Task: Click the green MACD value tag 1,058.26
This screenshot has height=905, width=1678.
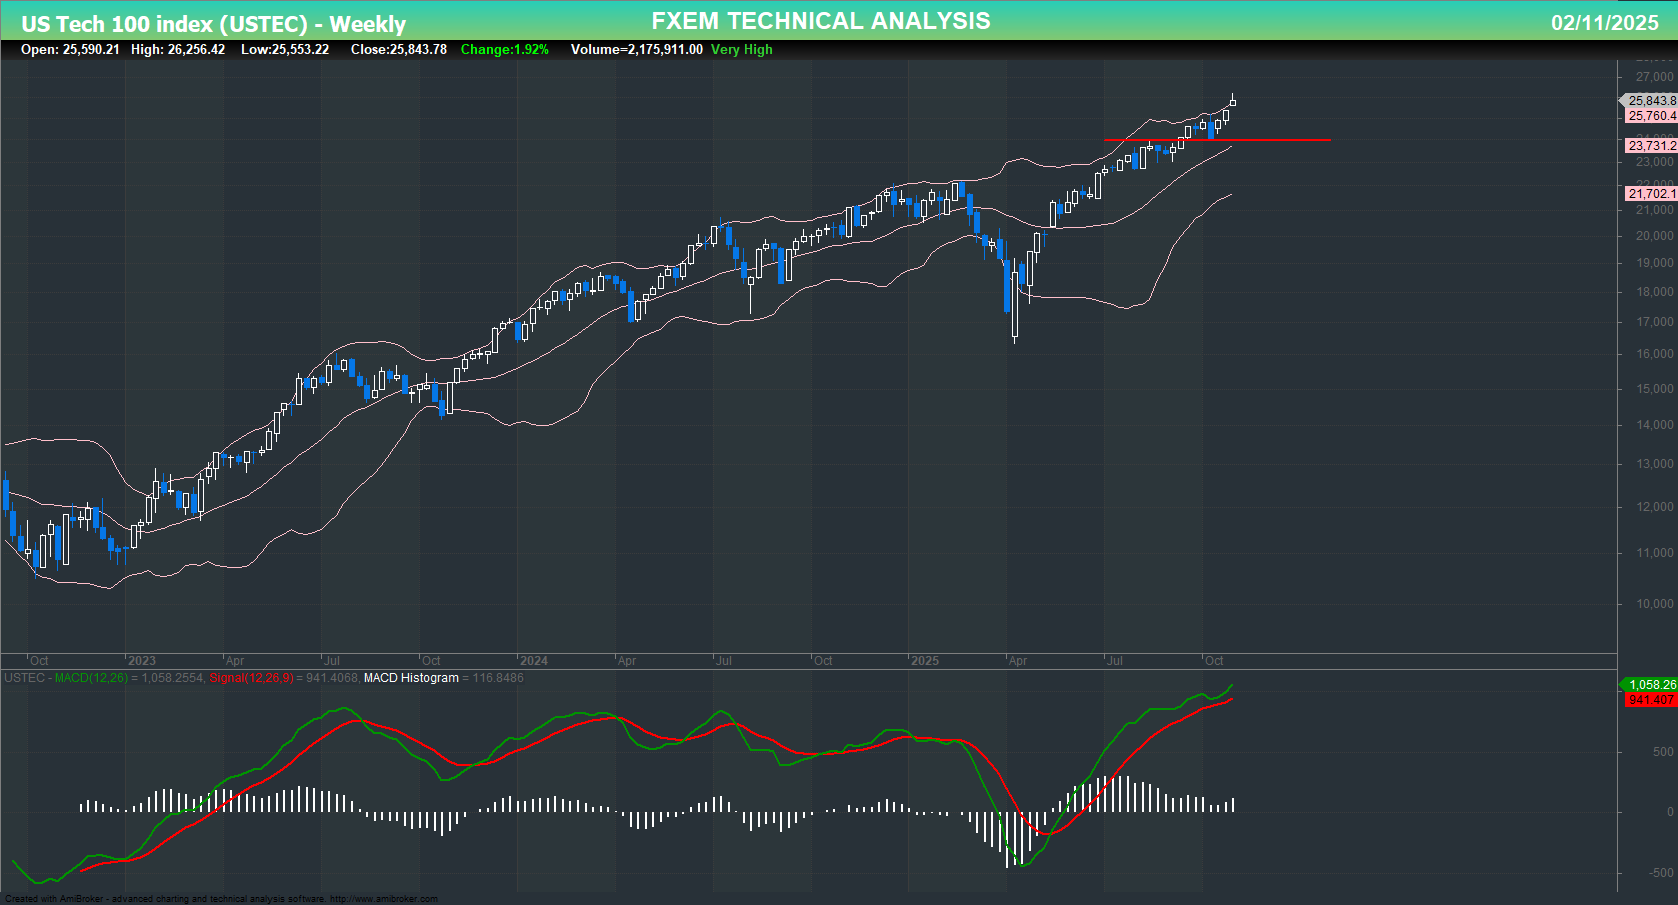Action: coord(1651,685)
